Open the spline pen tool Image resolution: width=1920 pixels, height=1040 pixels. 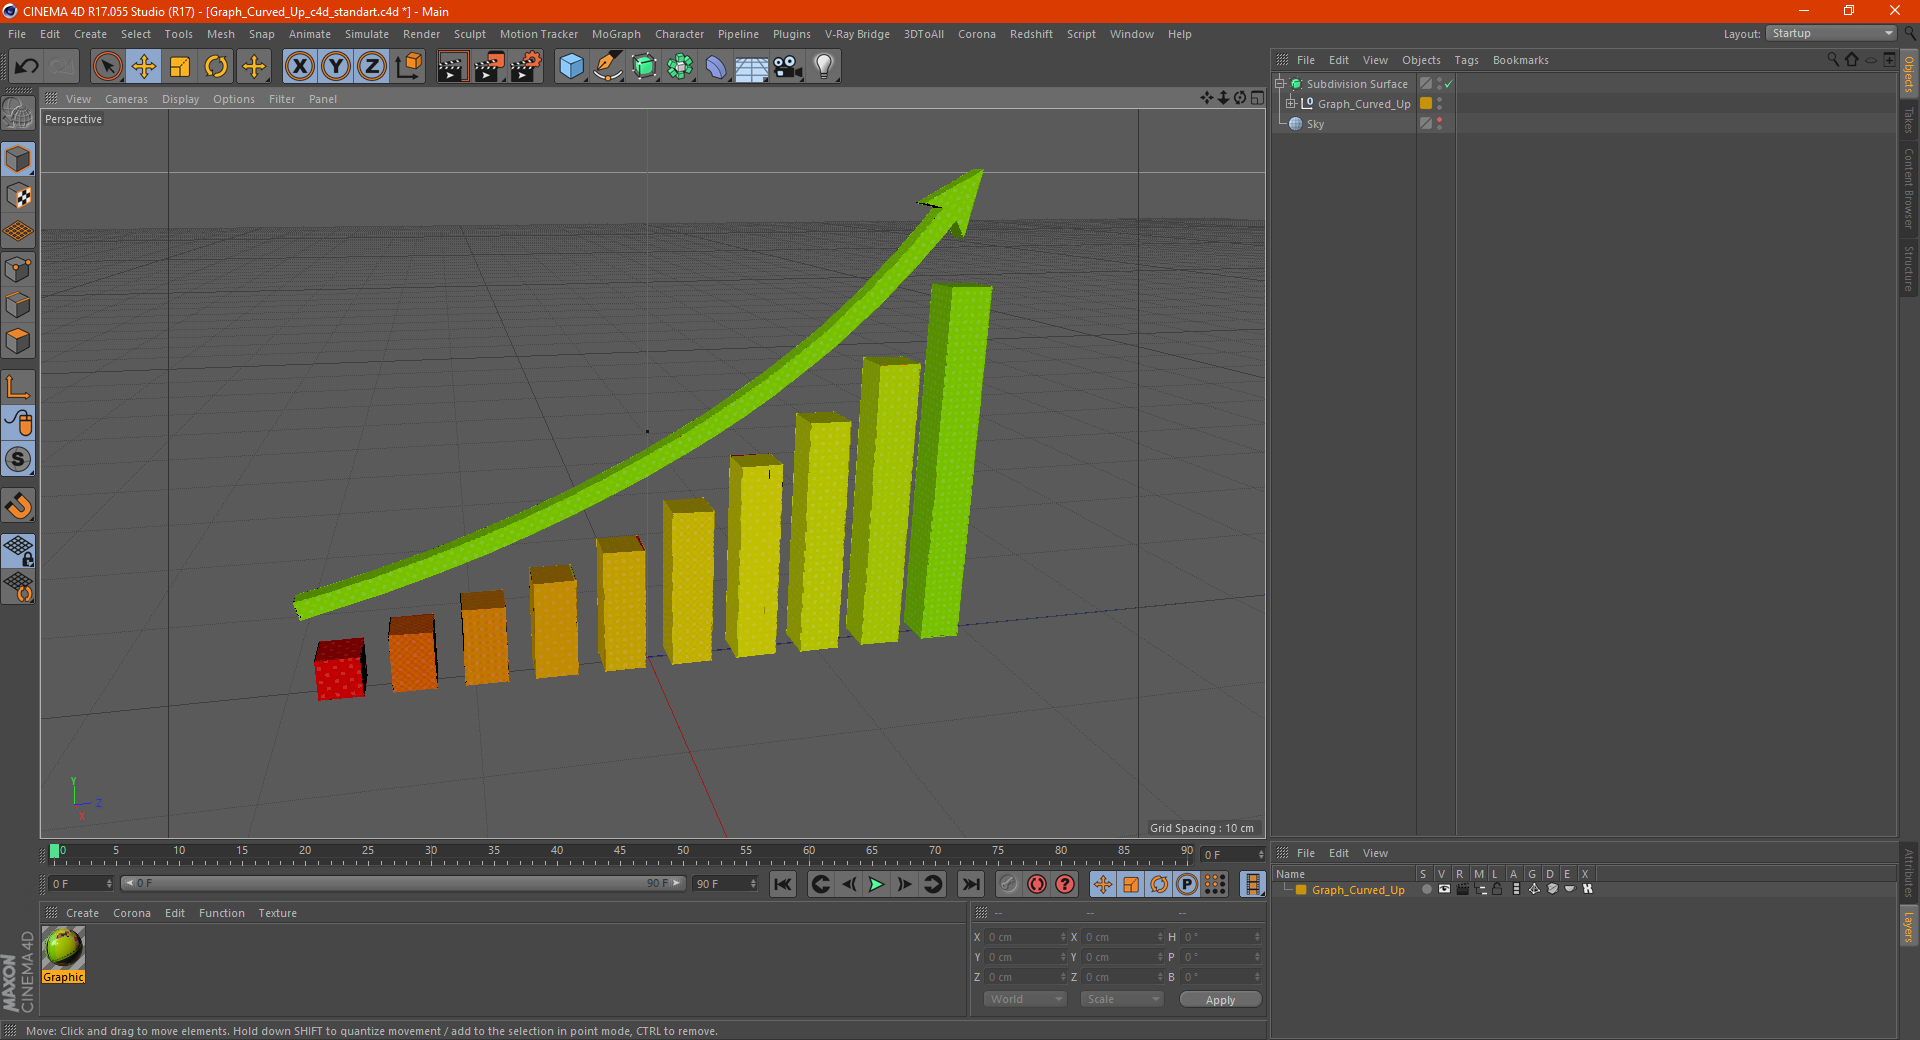608,67
